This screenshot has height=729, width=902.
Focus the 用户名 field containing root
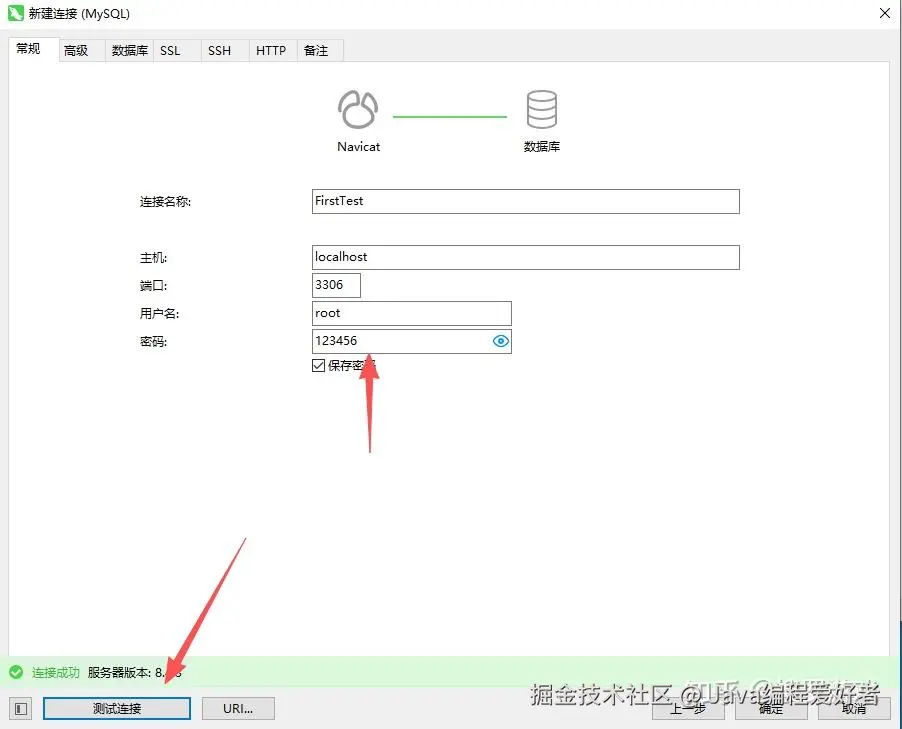[411, 314]
